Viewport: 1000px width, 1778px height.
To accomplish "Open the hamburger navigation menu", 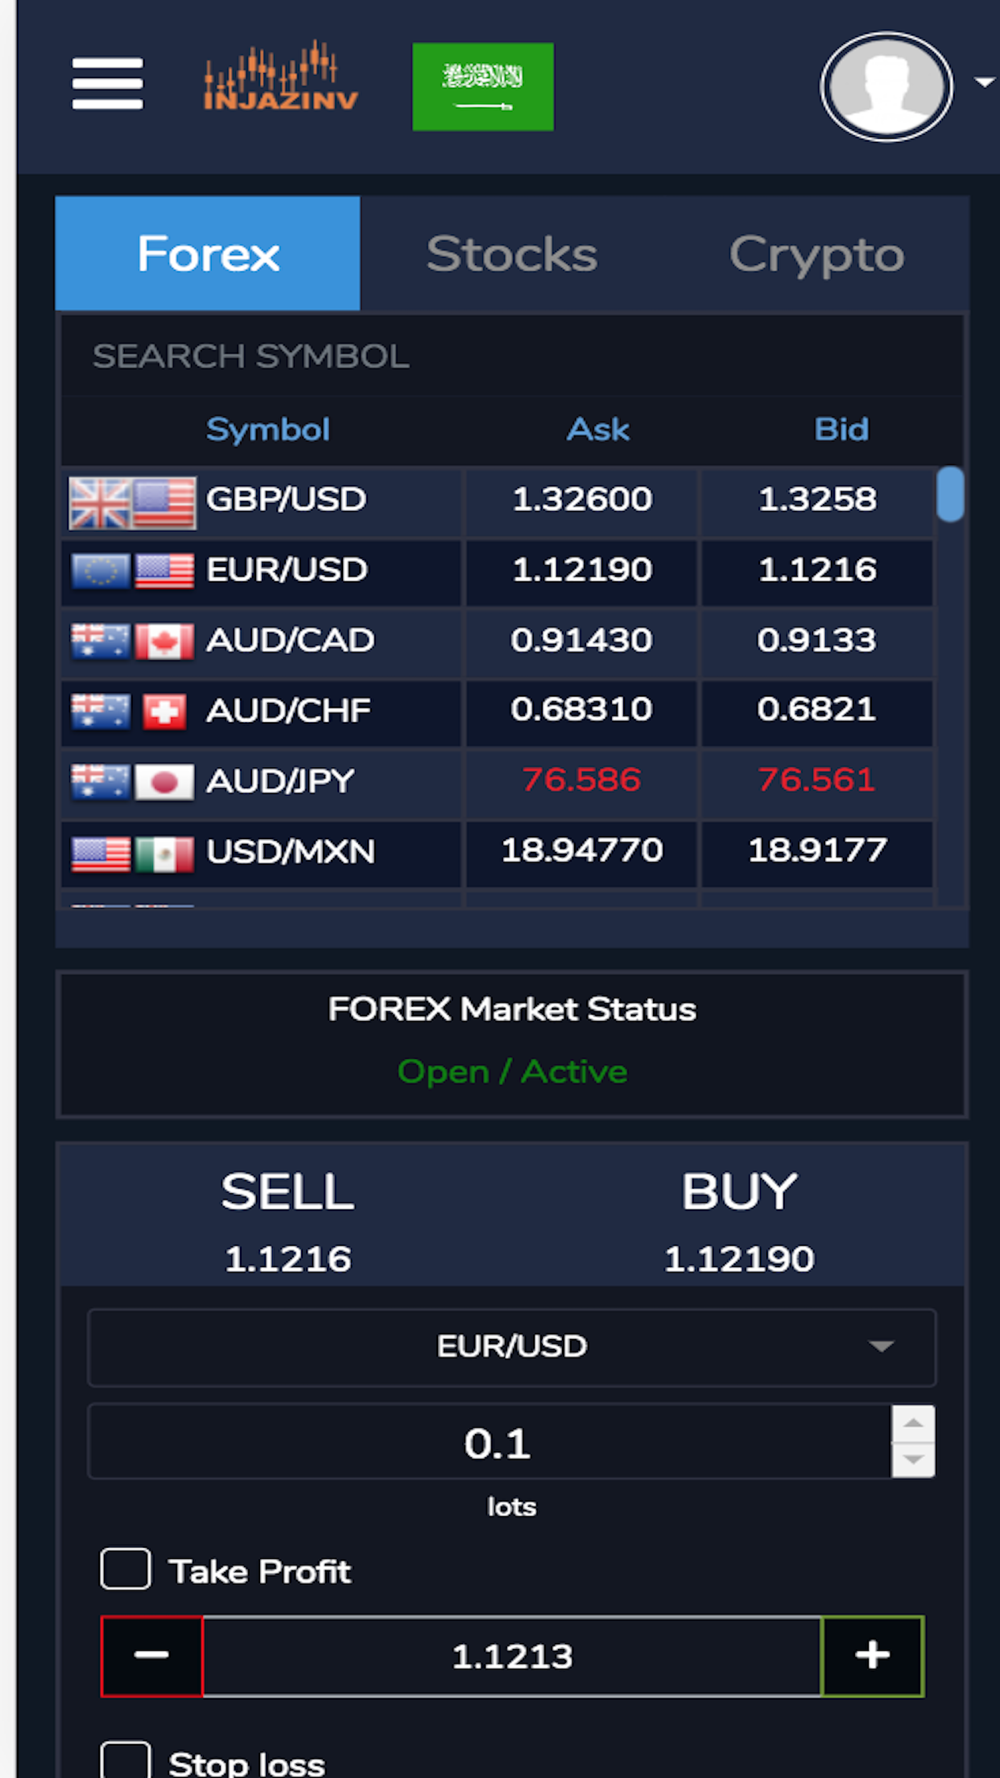I will [108, 83].
